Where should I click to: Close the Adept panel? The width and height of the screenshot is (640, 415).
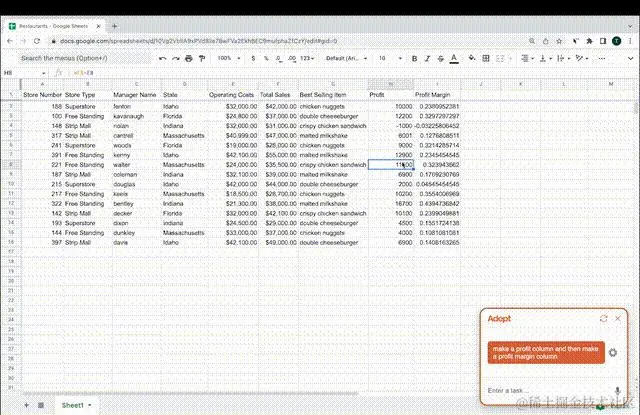(x=618, y=319)
